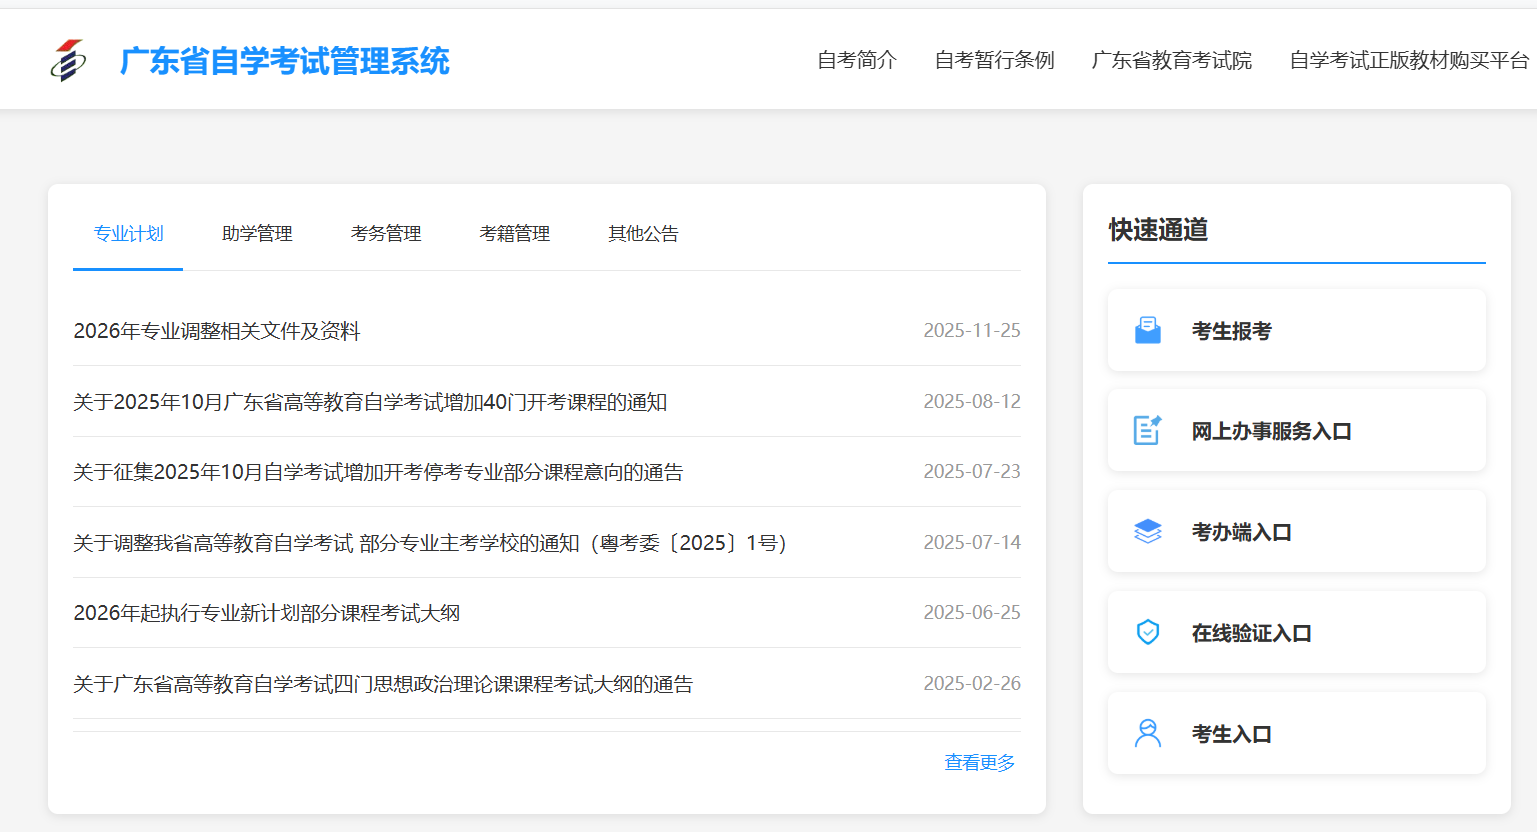This screenshot has height=832, width=1537.
Task: Click the 在线验证入口 shield icon
Action: pos(1148,631)
